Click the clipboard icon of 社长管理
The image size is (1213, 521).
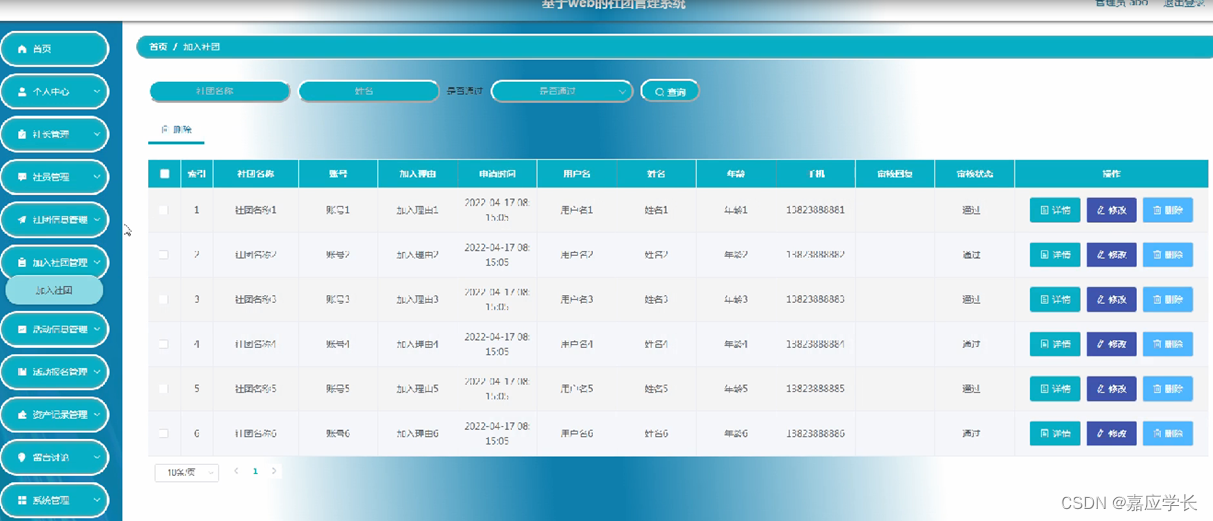[x=22, y=134]
